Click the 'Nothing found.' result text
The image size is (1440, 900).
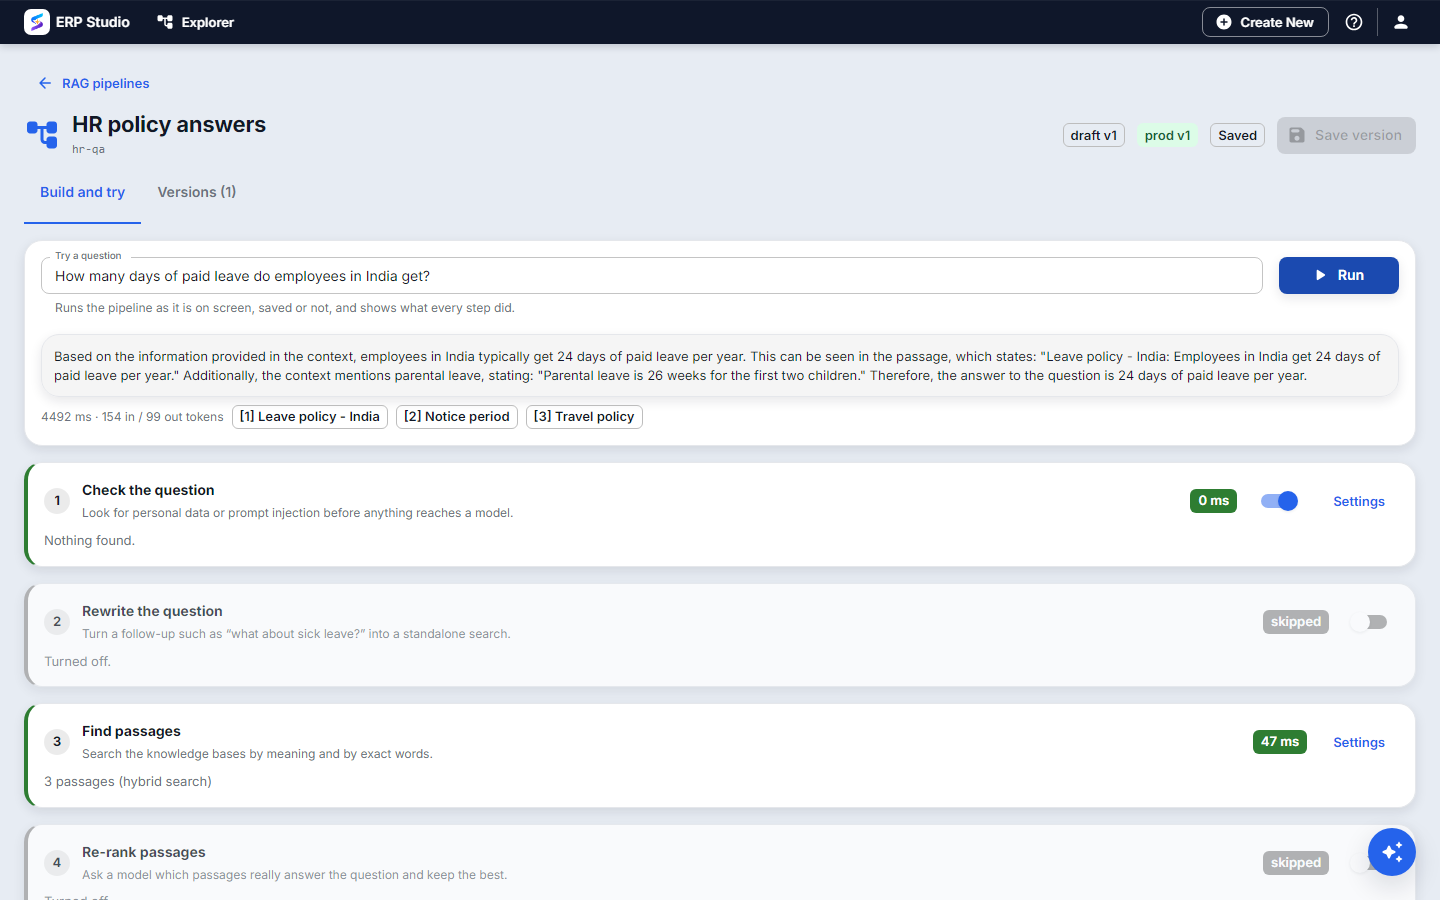(x=89, y=541)
